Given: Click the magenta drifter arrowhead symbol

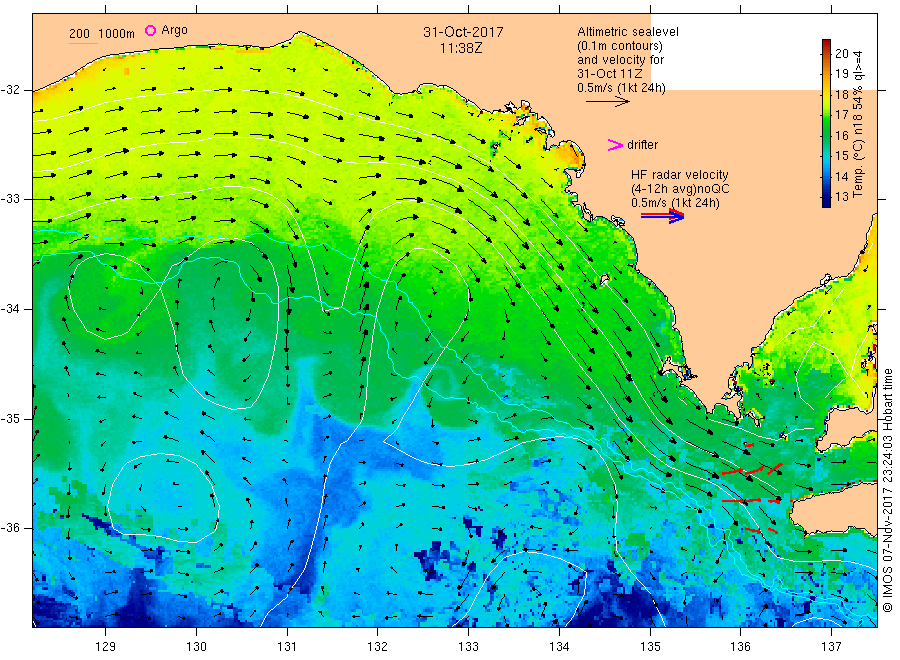Looking at the screenshot, I should (x=615, y=145).
